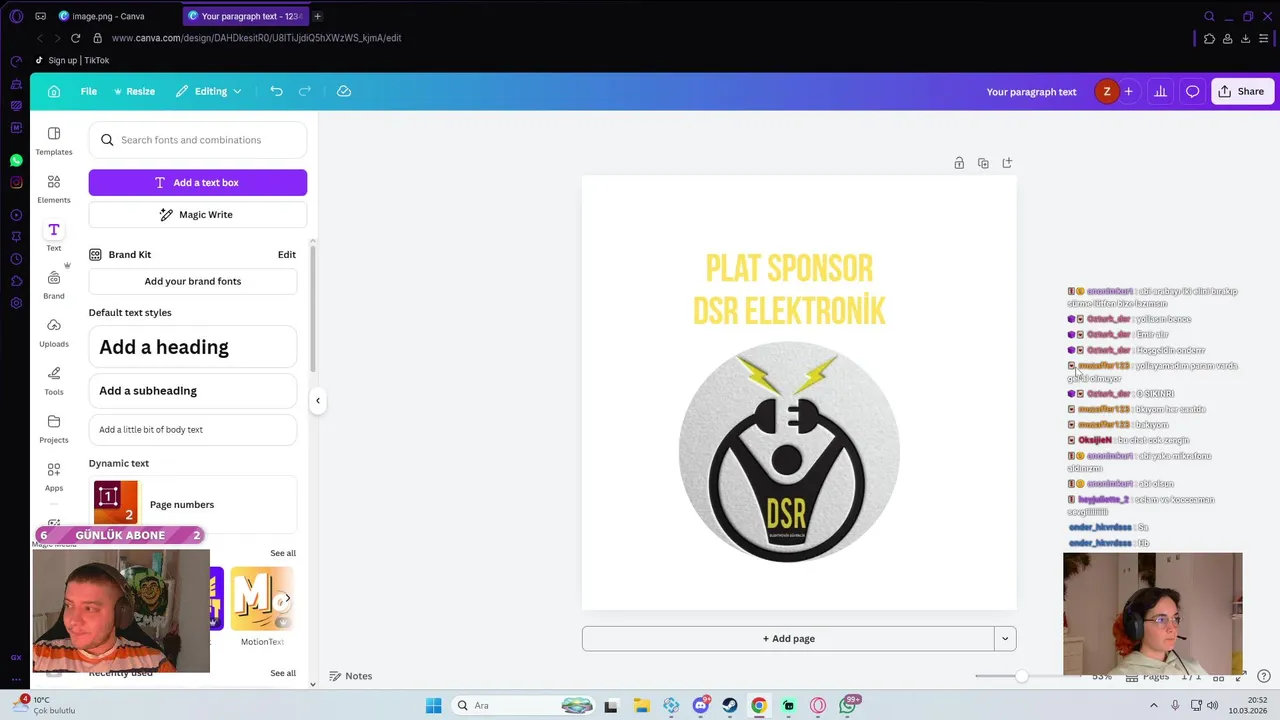Check cloud save status icon

[344, 91]
